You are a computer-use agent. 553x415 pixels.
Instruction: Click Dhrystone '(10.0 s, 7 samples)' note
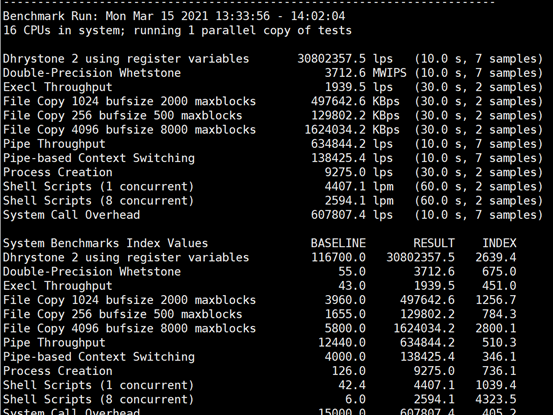coord(479,59)
